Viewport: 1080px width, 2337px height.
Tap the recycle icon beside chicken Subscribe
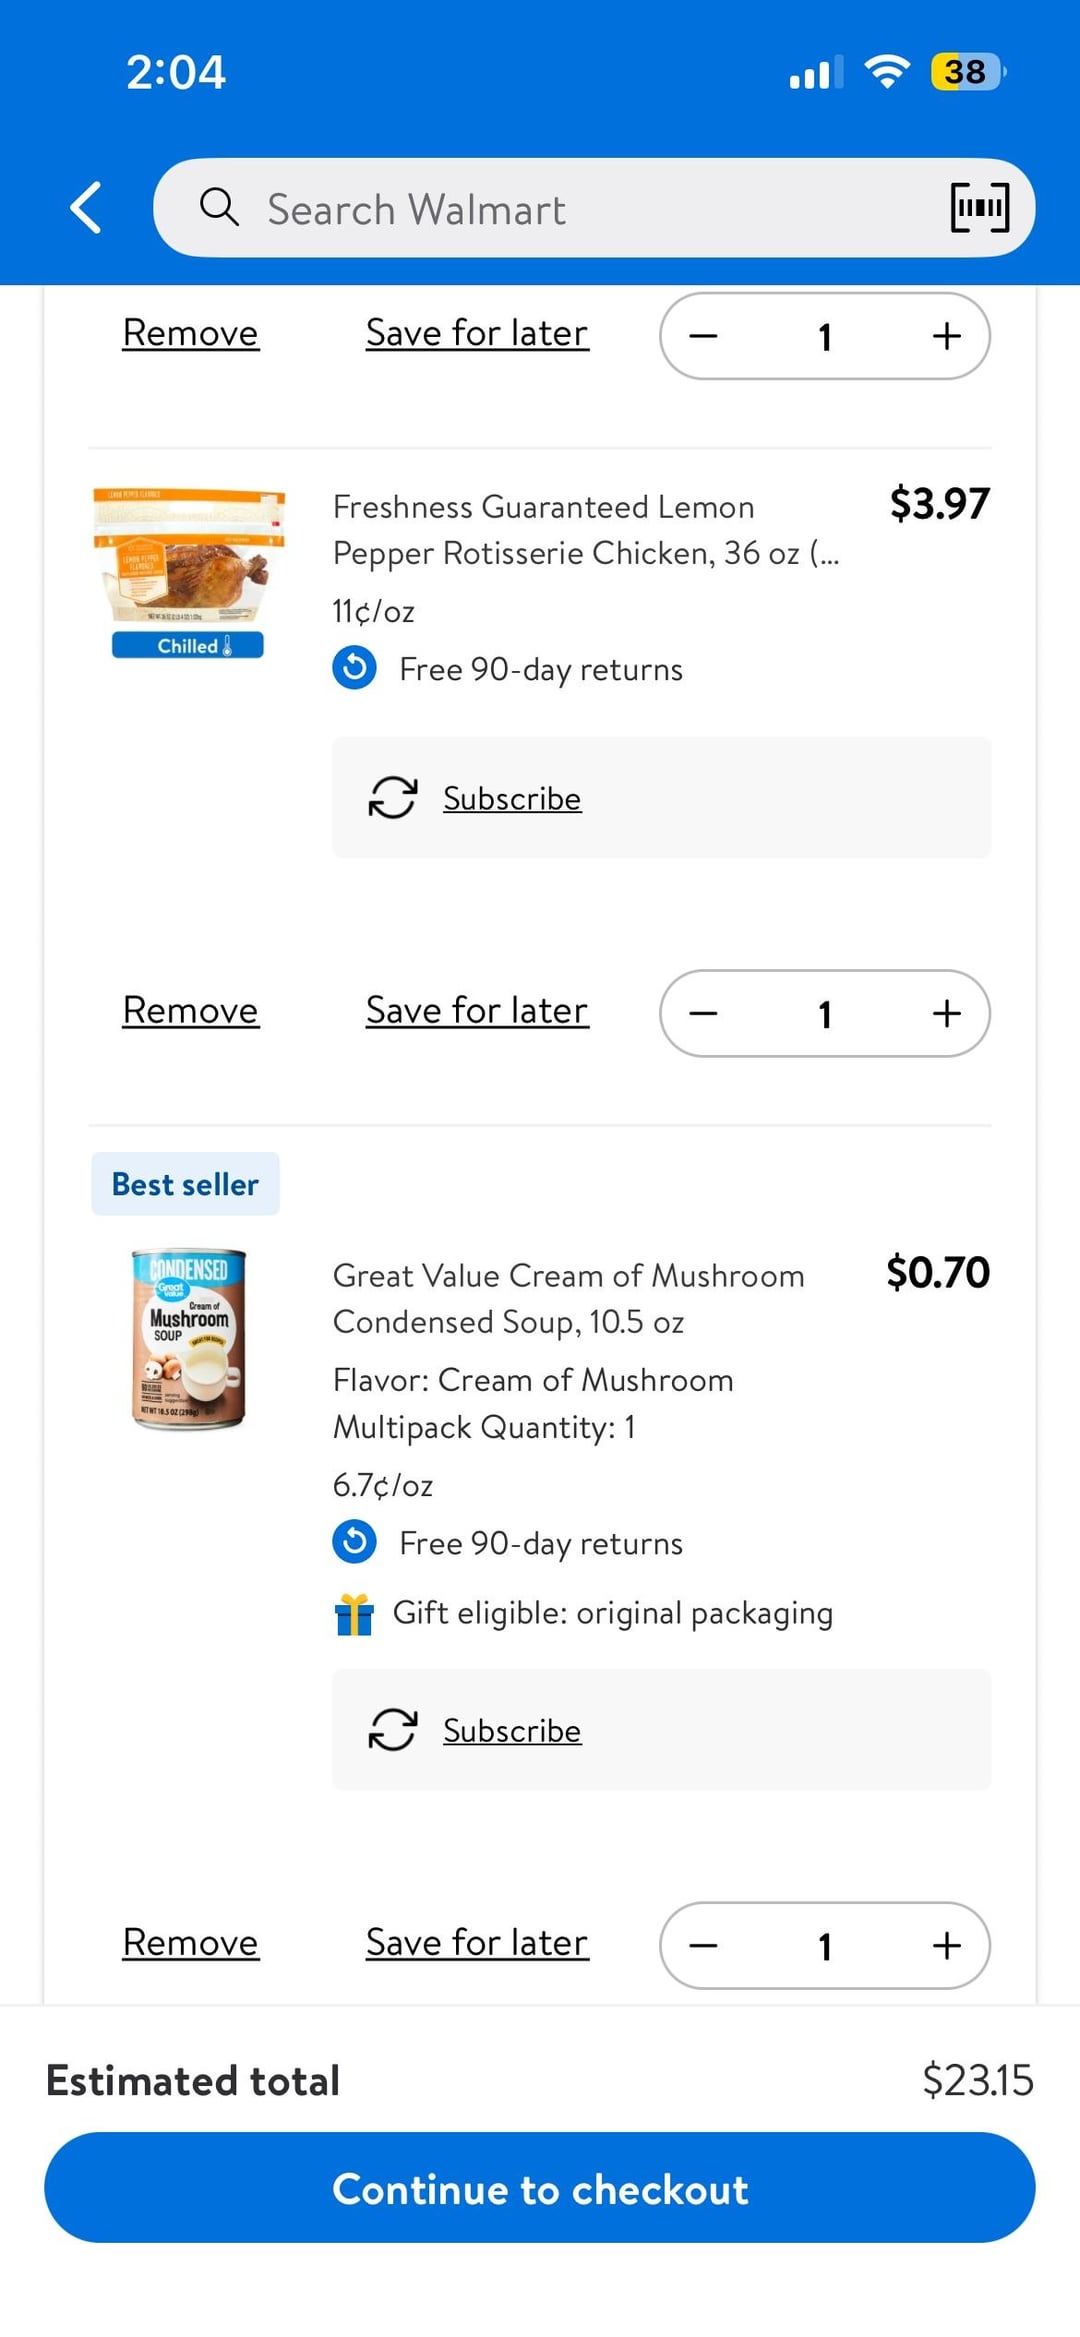[x=393, y=798]
